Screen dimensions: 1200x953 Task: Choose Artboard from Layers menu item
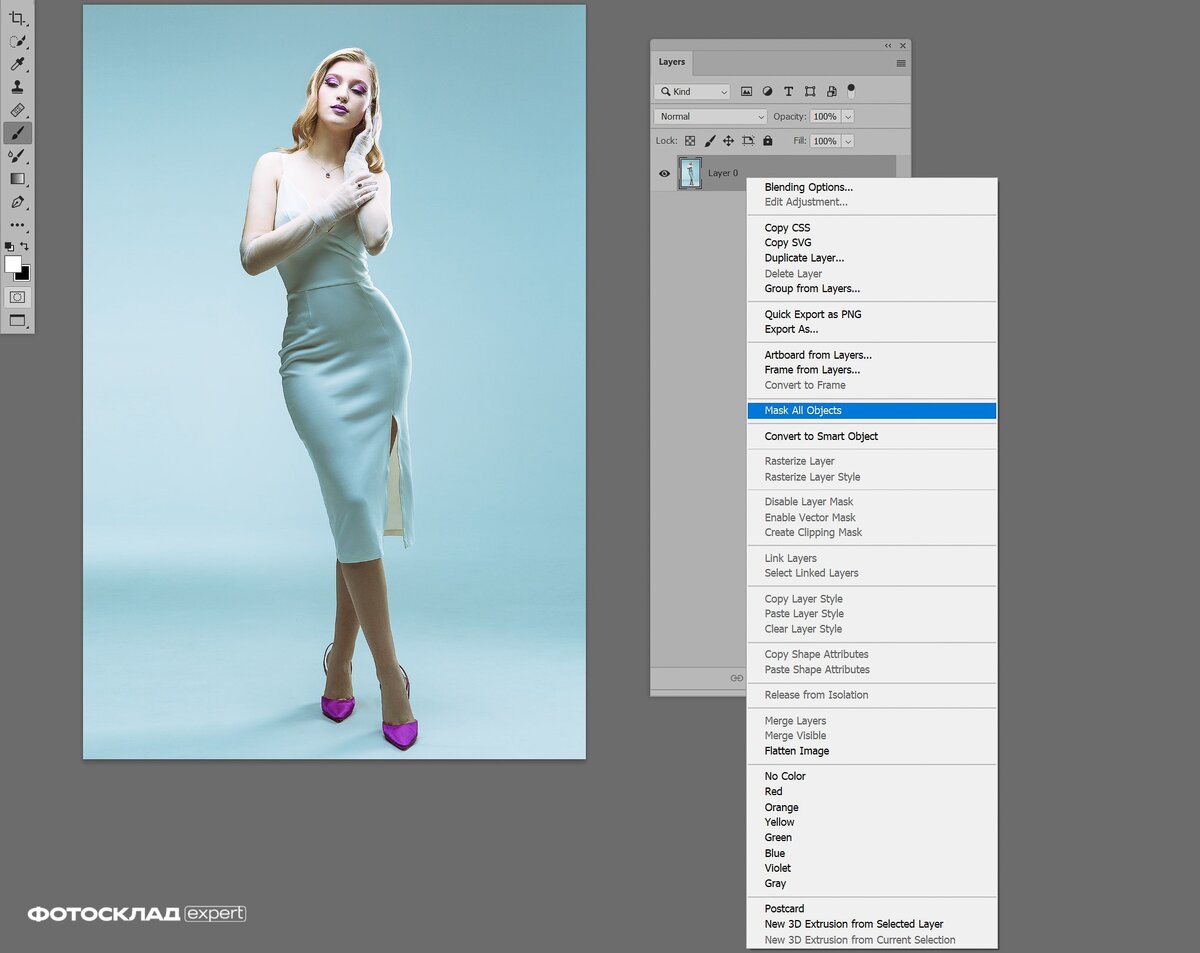click(x=818, y=355)
